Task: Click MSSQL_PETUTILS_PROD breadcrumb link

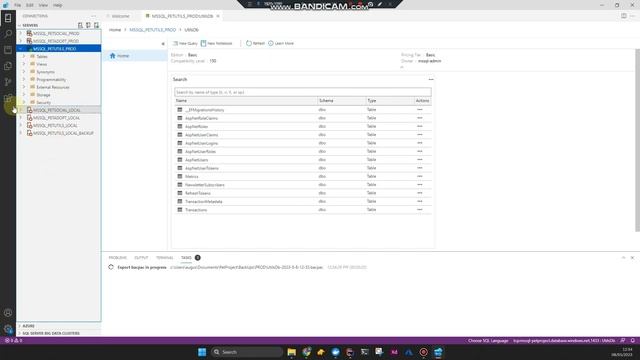Action: click(153, 30)
